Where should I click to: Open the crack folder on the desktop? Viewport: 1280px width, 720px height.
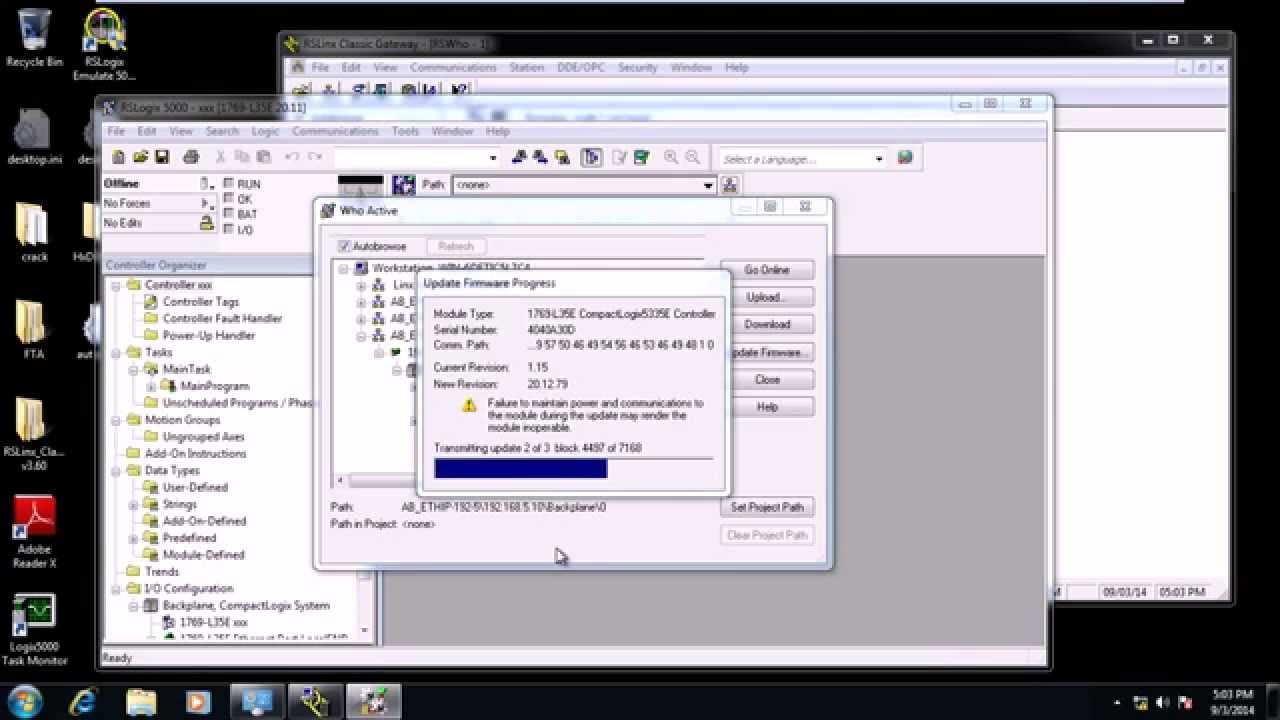[34, 232]
